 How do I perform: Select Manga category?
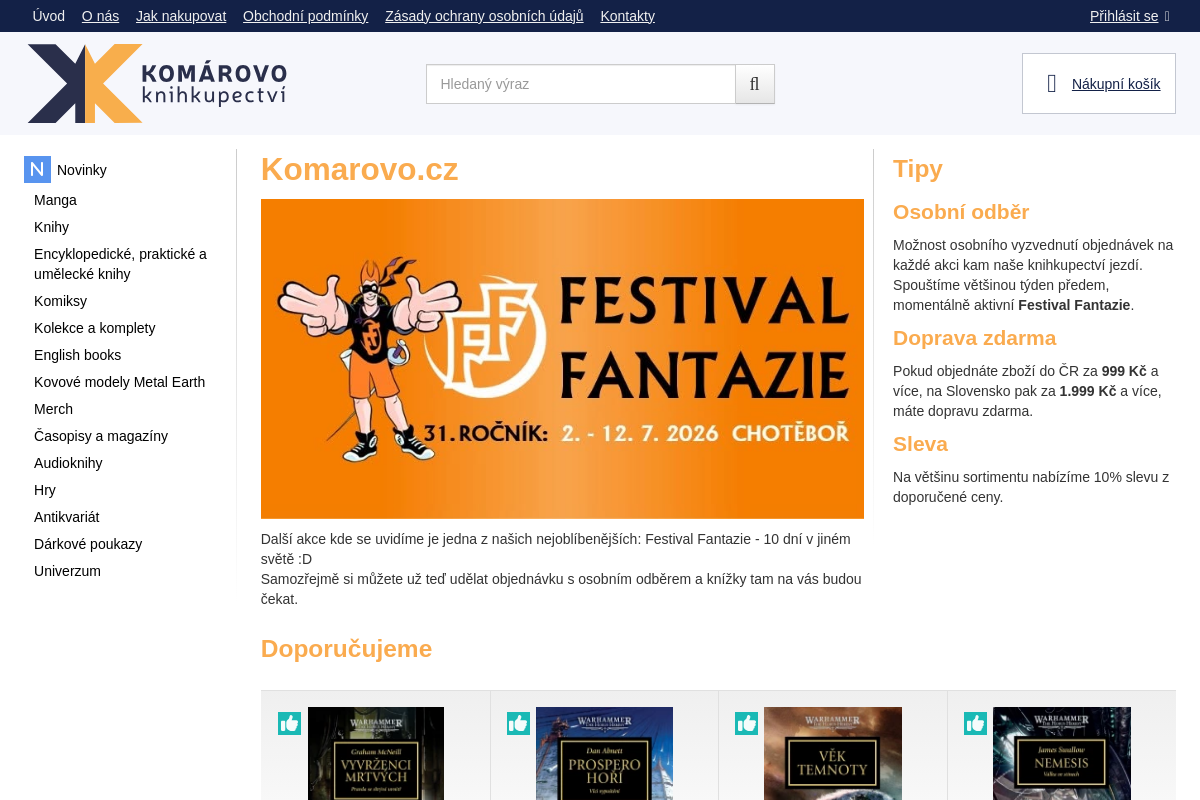tap(55, 200)
